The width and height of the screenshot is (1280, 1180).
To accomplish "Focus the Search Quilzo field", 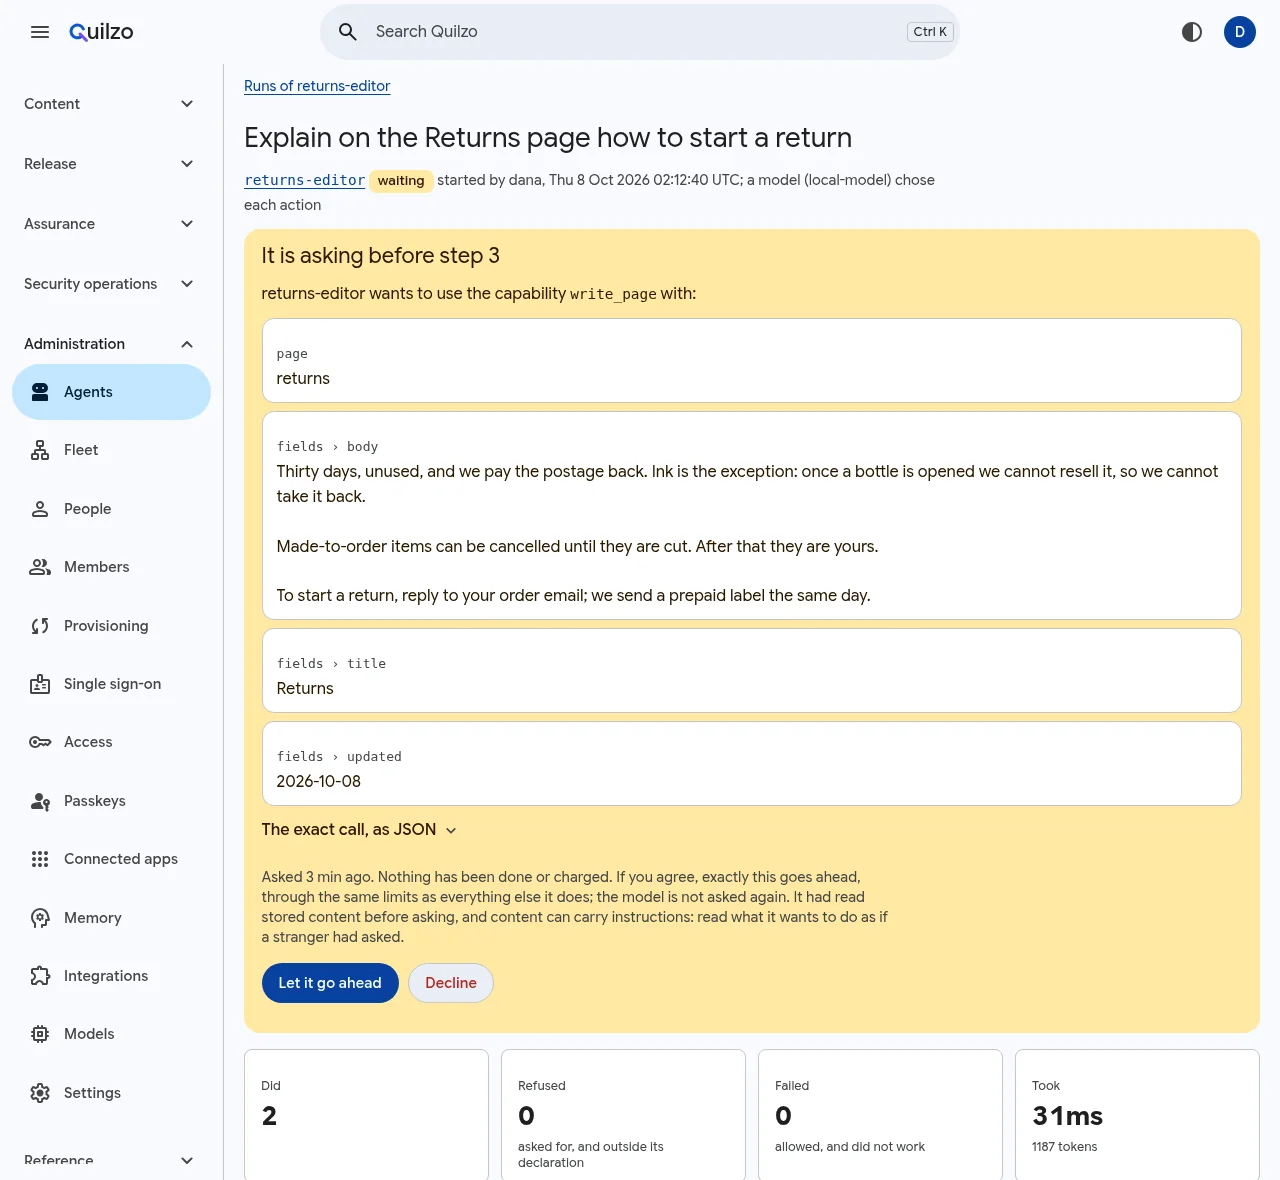I will click(640, 32).
